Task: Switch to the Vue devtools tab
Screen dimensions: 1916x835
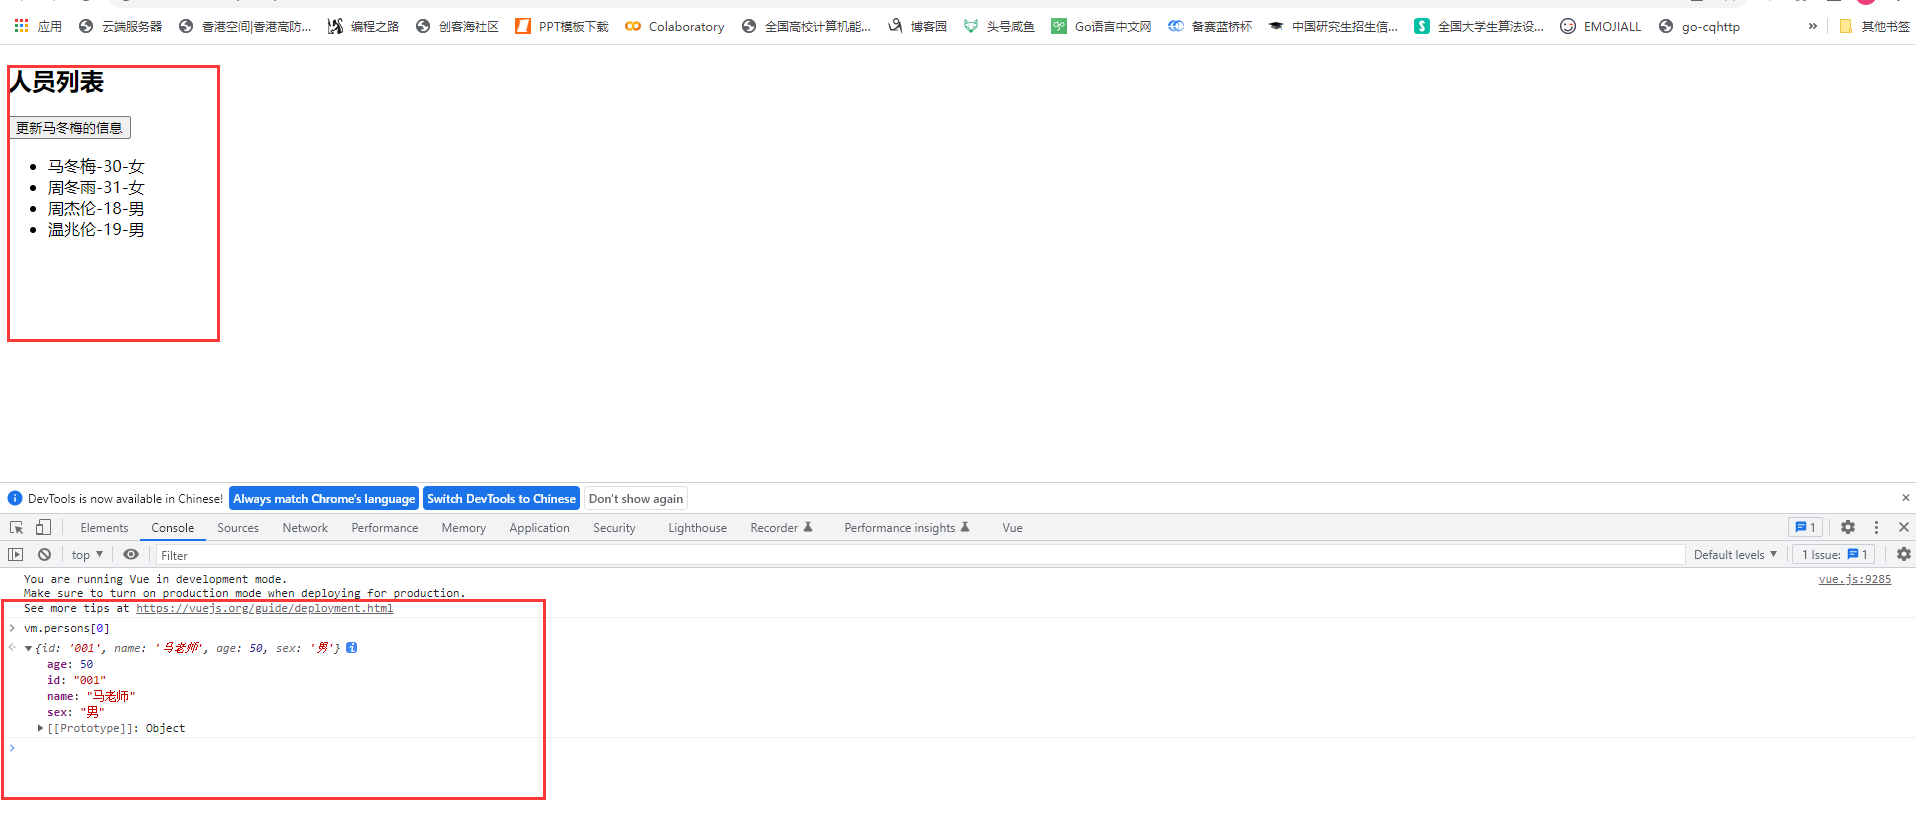Action: tap(1012, 527)
